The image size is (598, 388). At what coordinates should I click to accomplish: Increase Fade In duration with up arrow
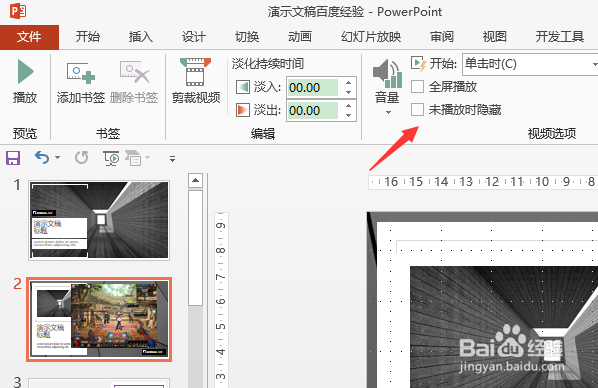(348, 83)
